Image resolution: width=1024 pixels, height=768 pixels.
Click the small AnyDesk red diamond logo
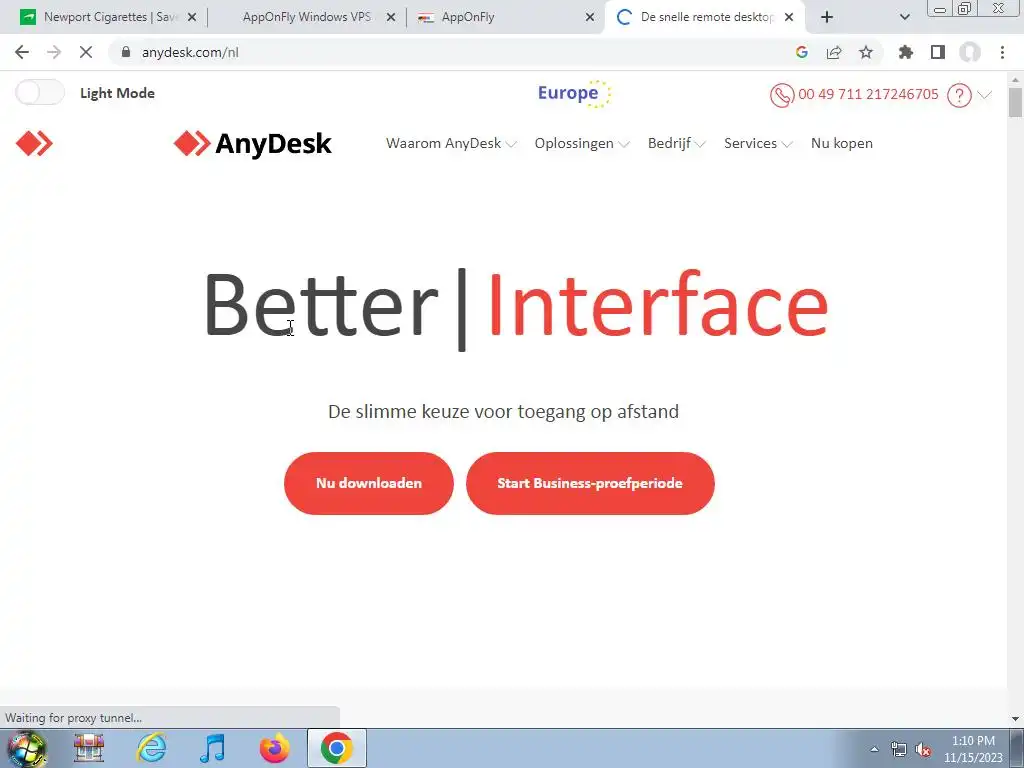[34, 144]
